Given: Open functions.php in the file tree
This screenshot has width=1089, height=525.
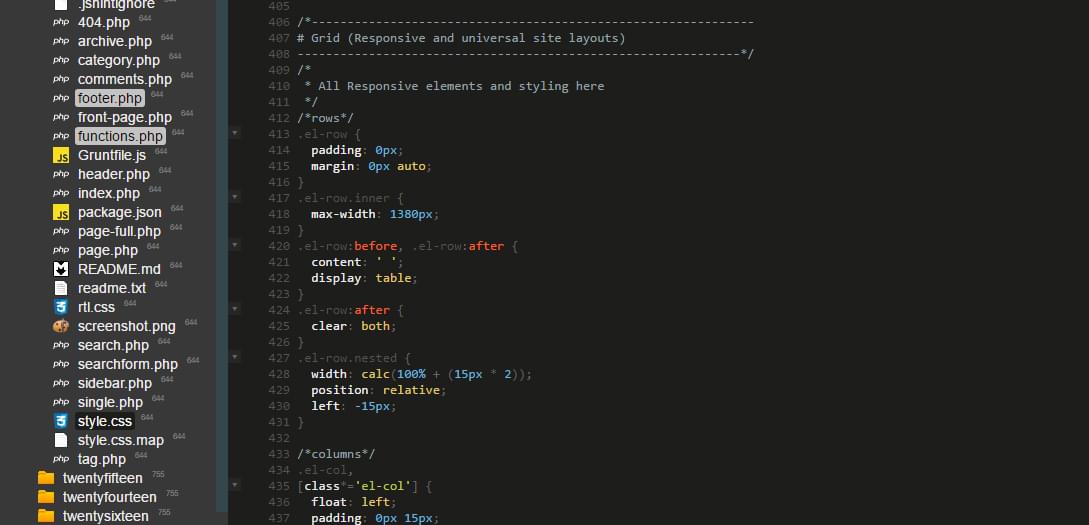Looking at the screenshot, I should tap(120, 136).
